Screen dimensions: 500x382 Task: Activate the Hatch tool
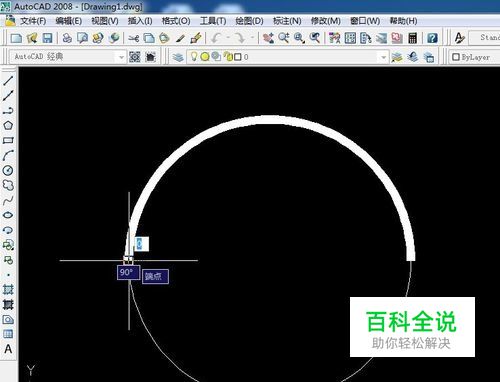pyautogui.click(x=8, y=289)
